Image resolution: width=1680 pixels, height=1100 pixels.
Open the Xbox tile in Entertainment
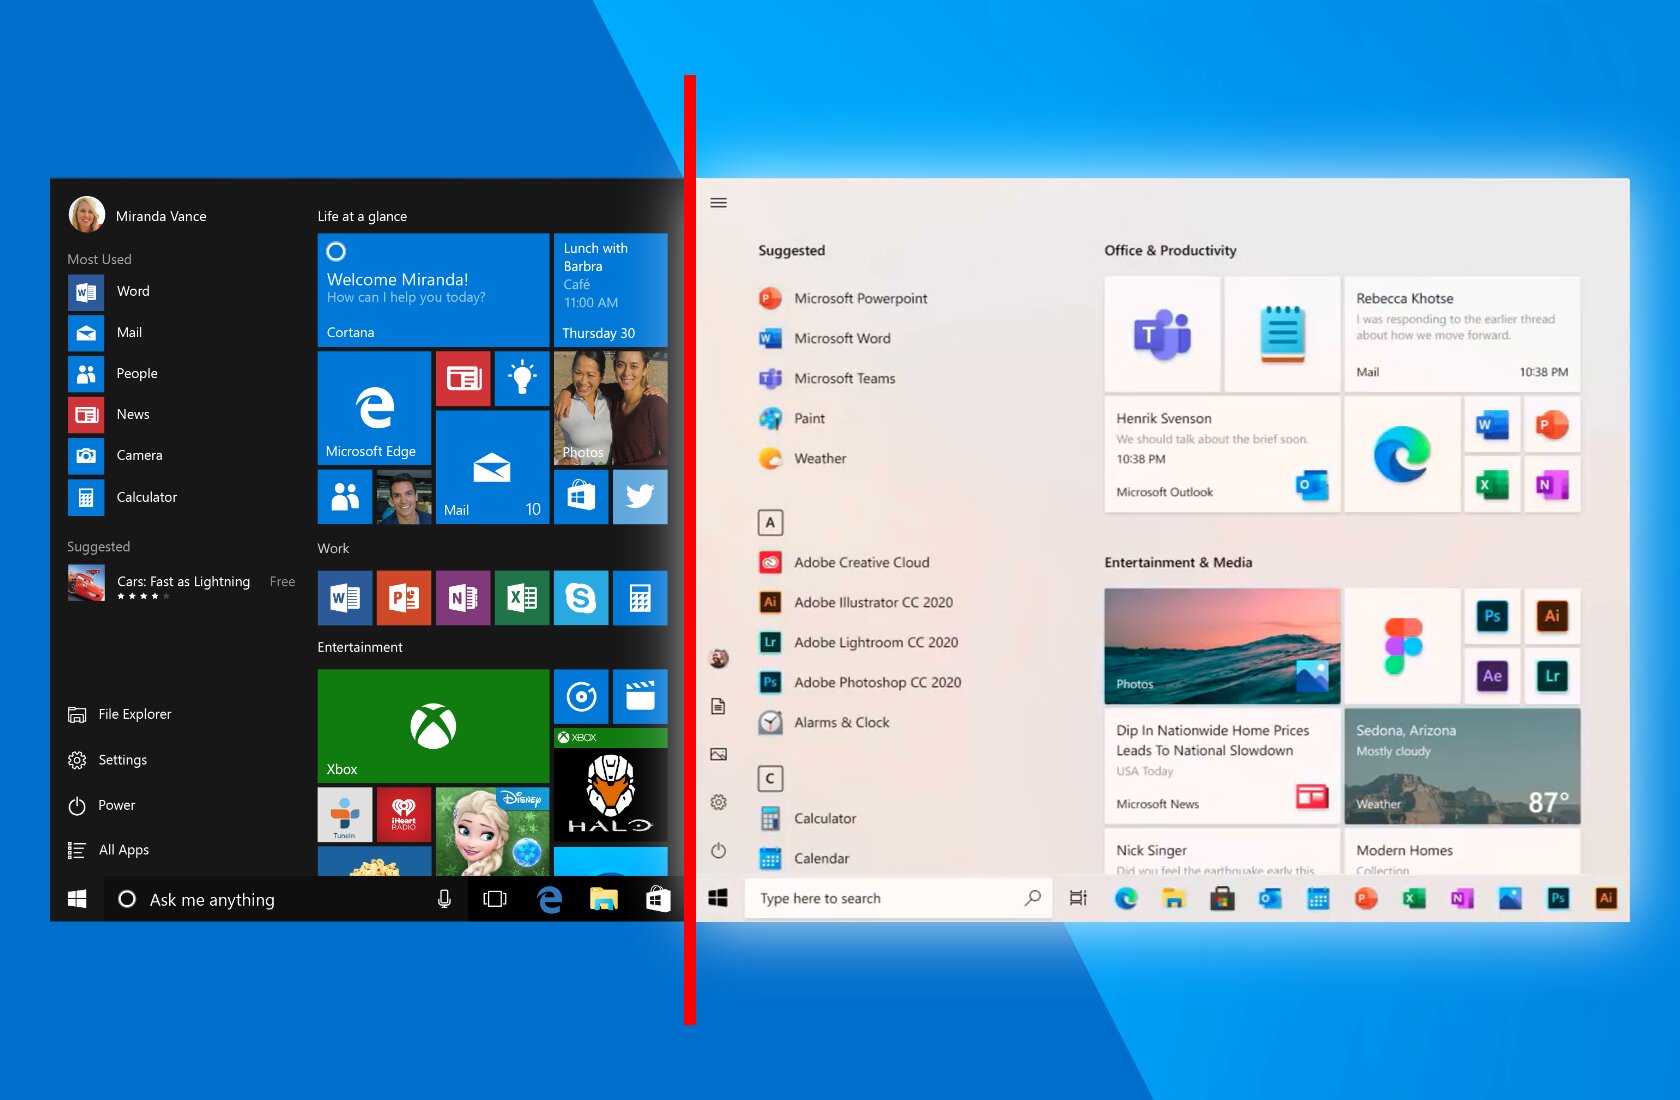tap(433, 726)
